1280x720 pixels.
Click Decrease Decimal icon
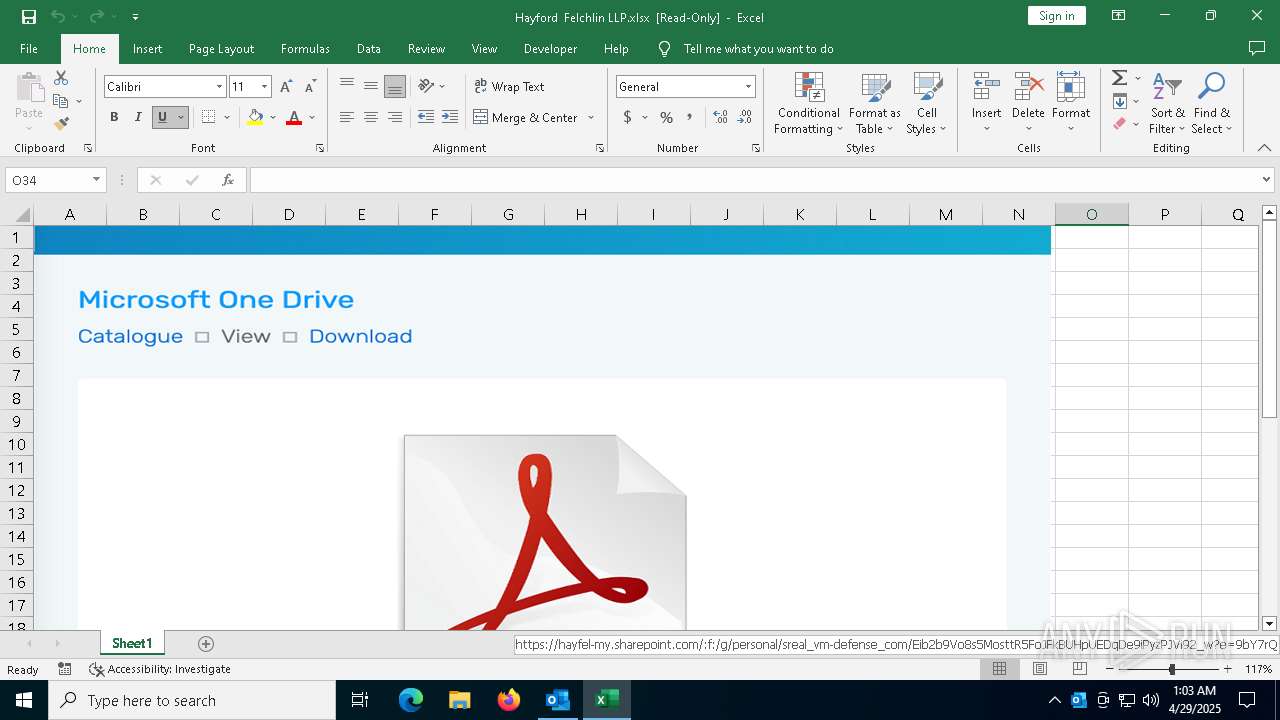[744, 117]
